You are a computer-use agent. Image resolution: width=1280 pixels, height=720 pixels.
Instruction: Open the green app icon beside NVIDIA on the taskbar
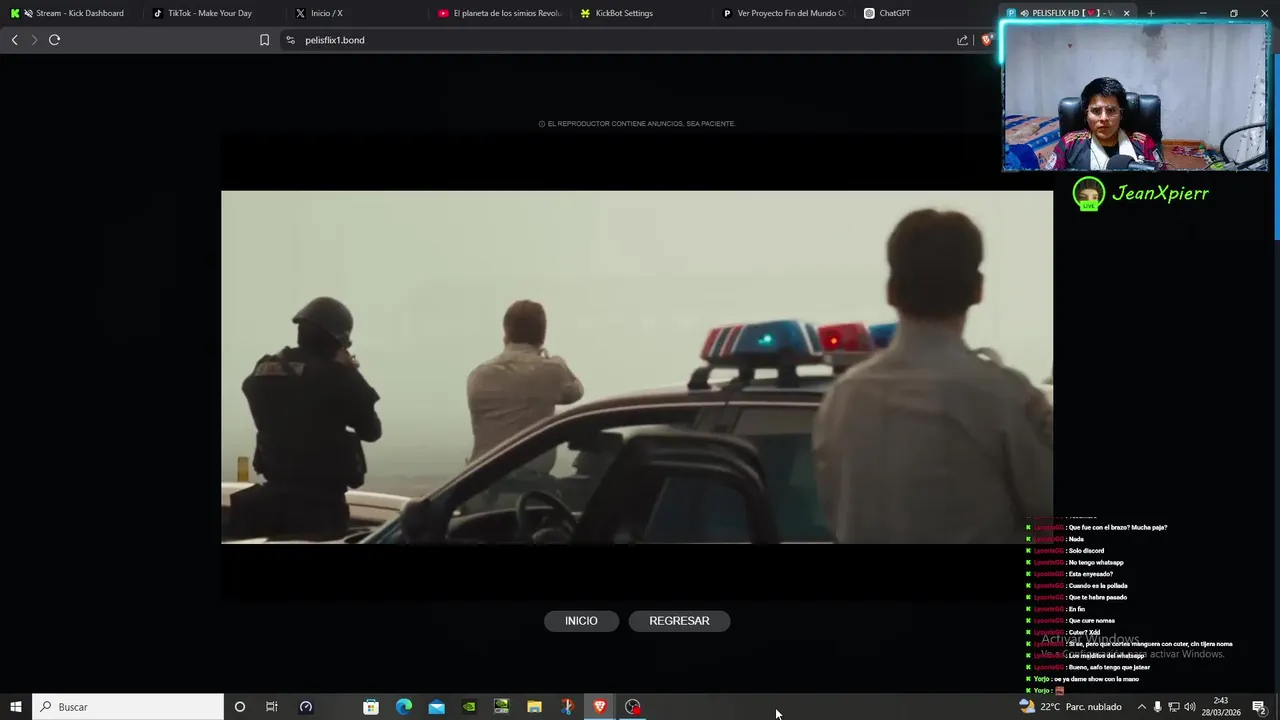coord(502,707)
